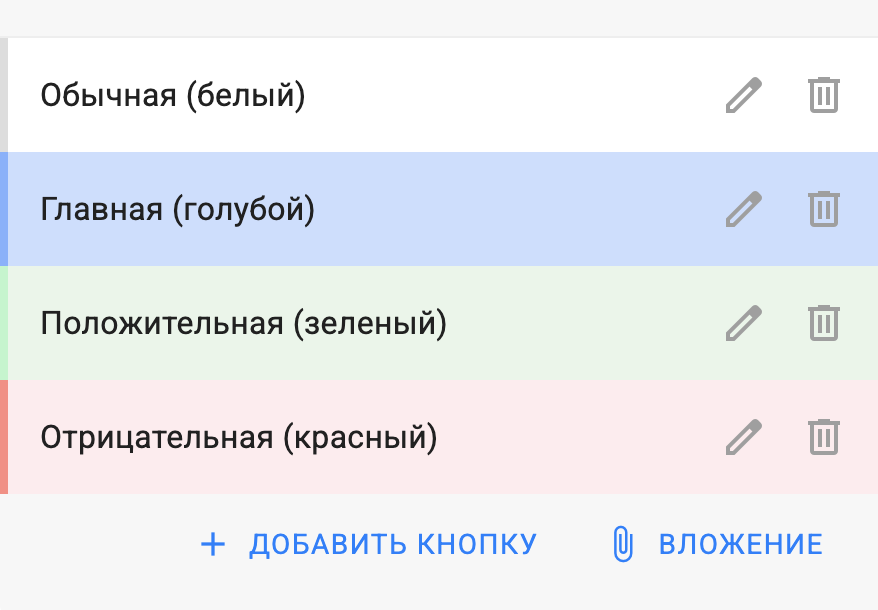Select the Обычная (белый) row label

172,96
